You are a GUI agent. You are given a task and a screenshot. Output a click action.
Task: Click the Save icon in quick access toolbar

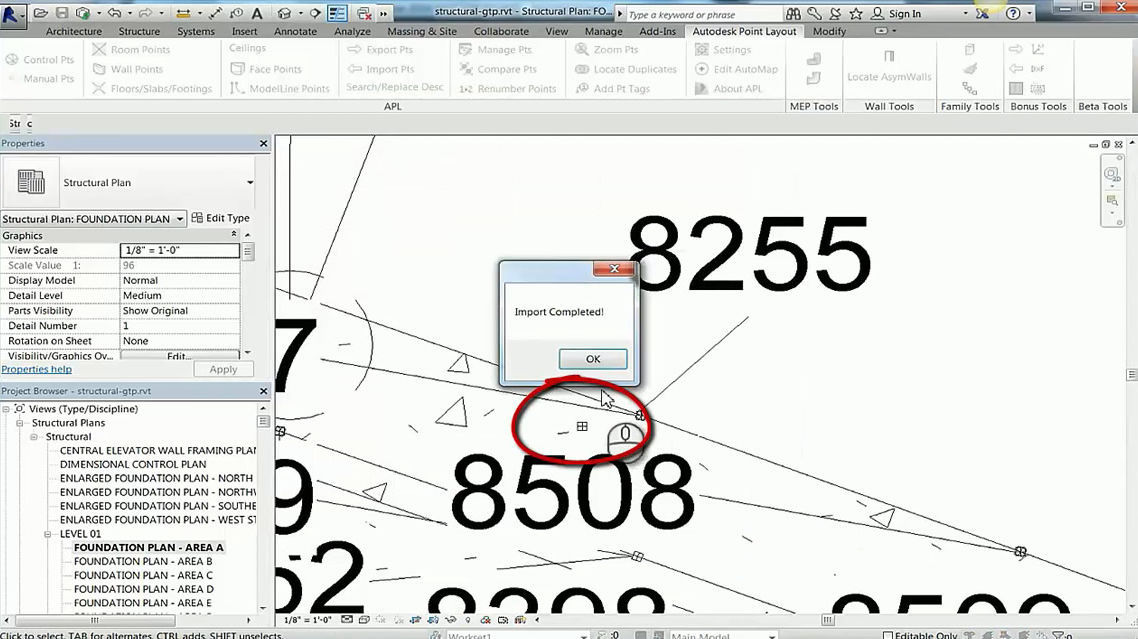(x=62, y=14)
